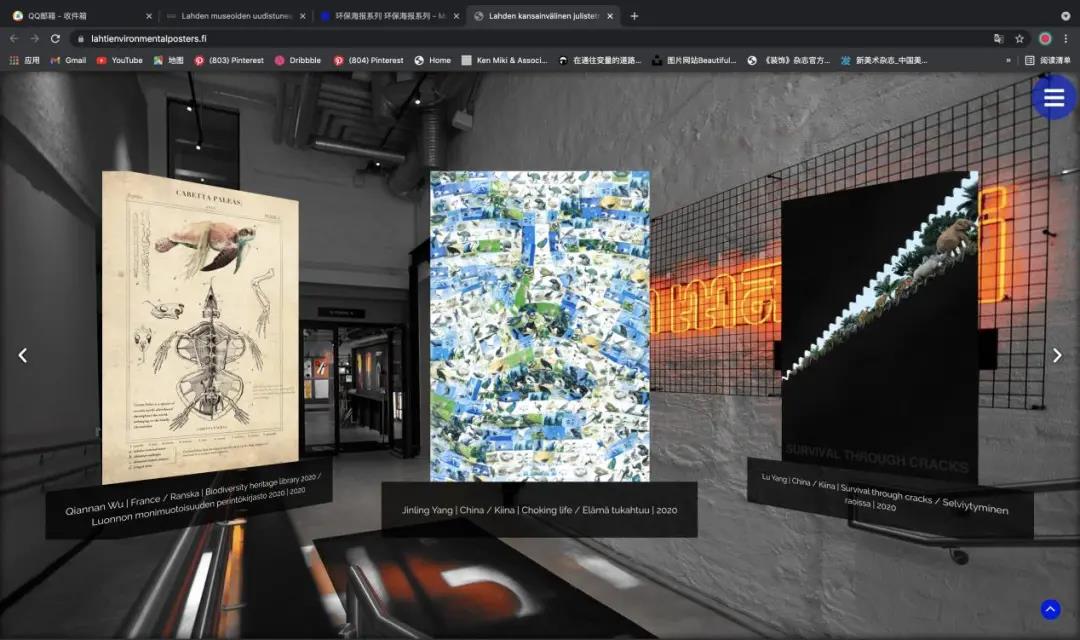Close the 环保海报系列 tab
This screenshot has width=1080, height=640.
456,16
